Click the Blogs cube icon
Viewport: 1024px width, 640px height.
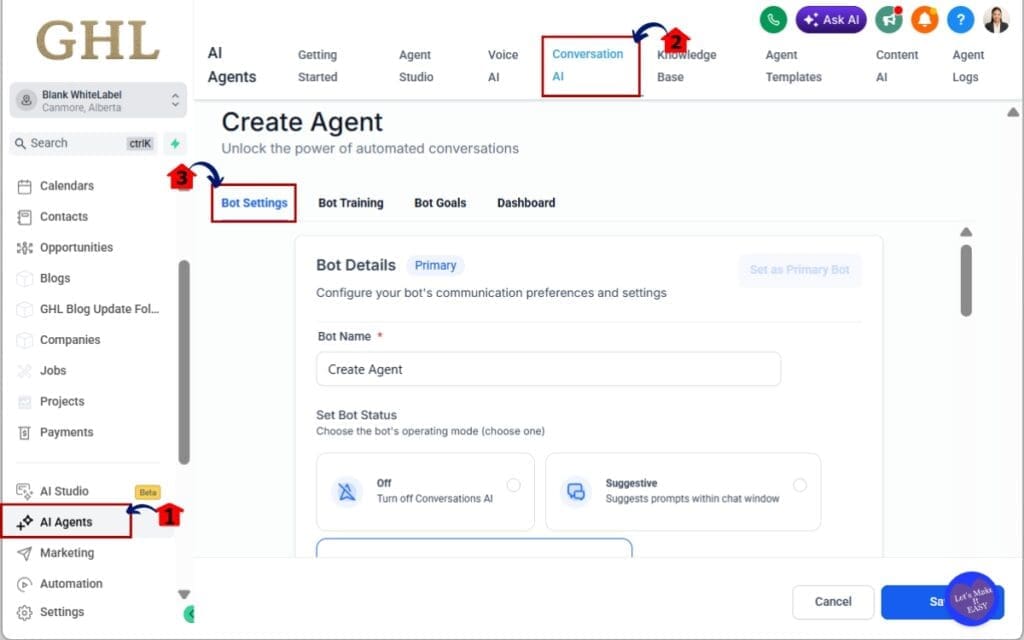pyautogui.click(x=24, y=278)
